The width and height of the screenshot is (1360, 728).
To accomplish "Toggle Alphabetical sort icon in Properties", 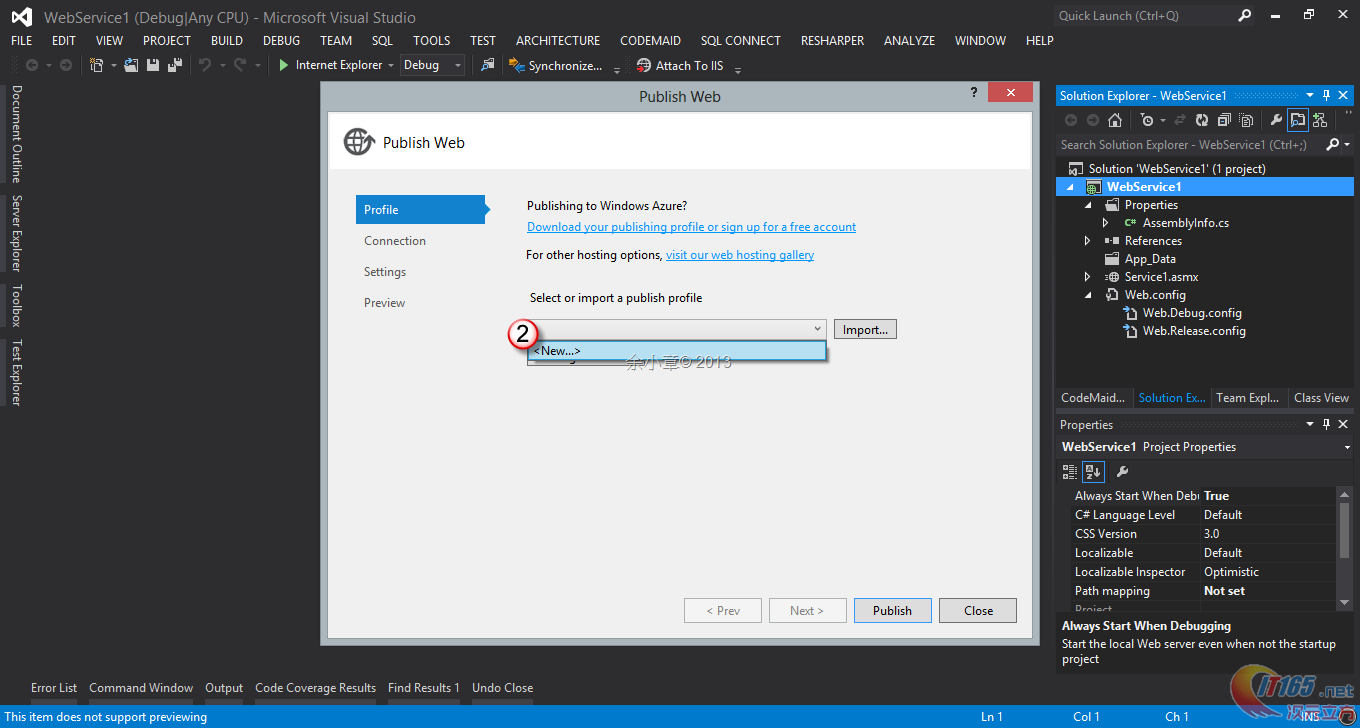I will tap(1093, 471).
